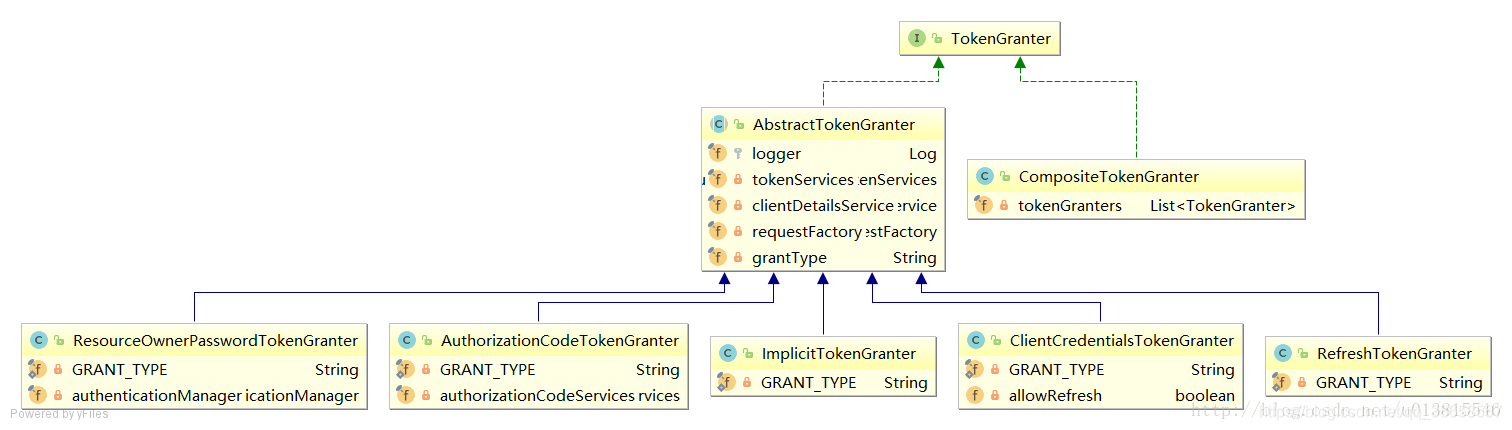The image size is (1512, 430).
Task: Click String type of grantType field
Action: (915, 257)
